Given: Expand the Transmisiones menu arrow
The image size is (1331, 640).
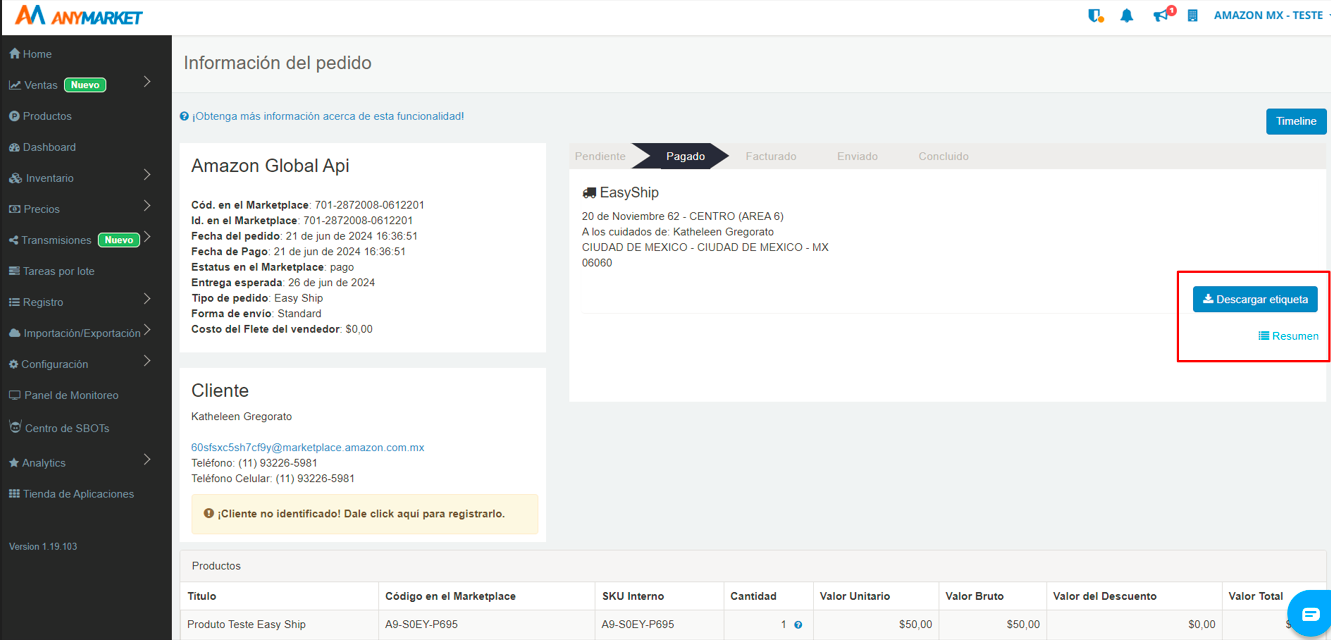Looking at the screenshot, I should [x=147, y=237].
